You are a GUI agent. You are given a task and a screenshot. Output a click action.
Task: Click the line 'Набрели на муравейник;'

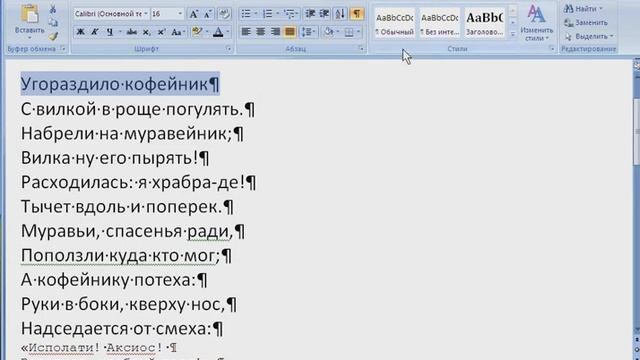132,134
